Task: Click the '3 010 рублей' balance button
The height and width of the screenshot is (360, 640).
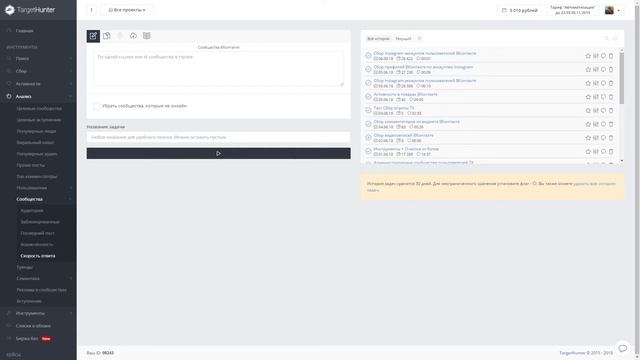Action: coord(520,10)
